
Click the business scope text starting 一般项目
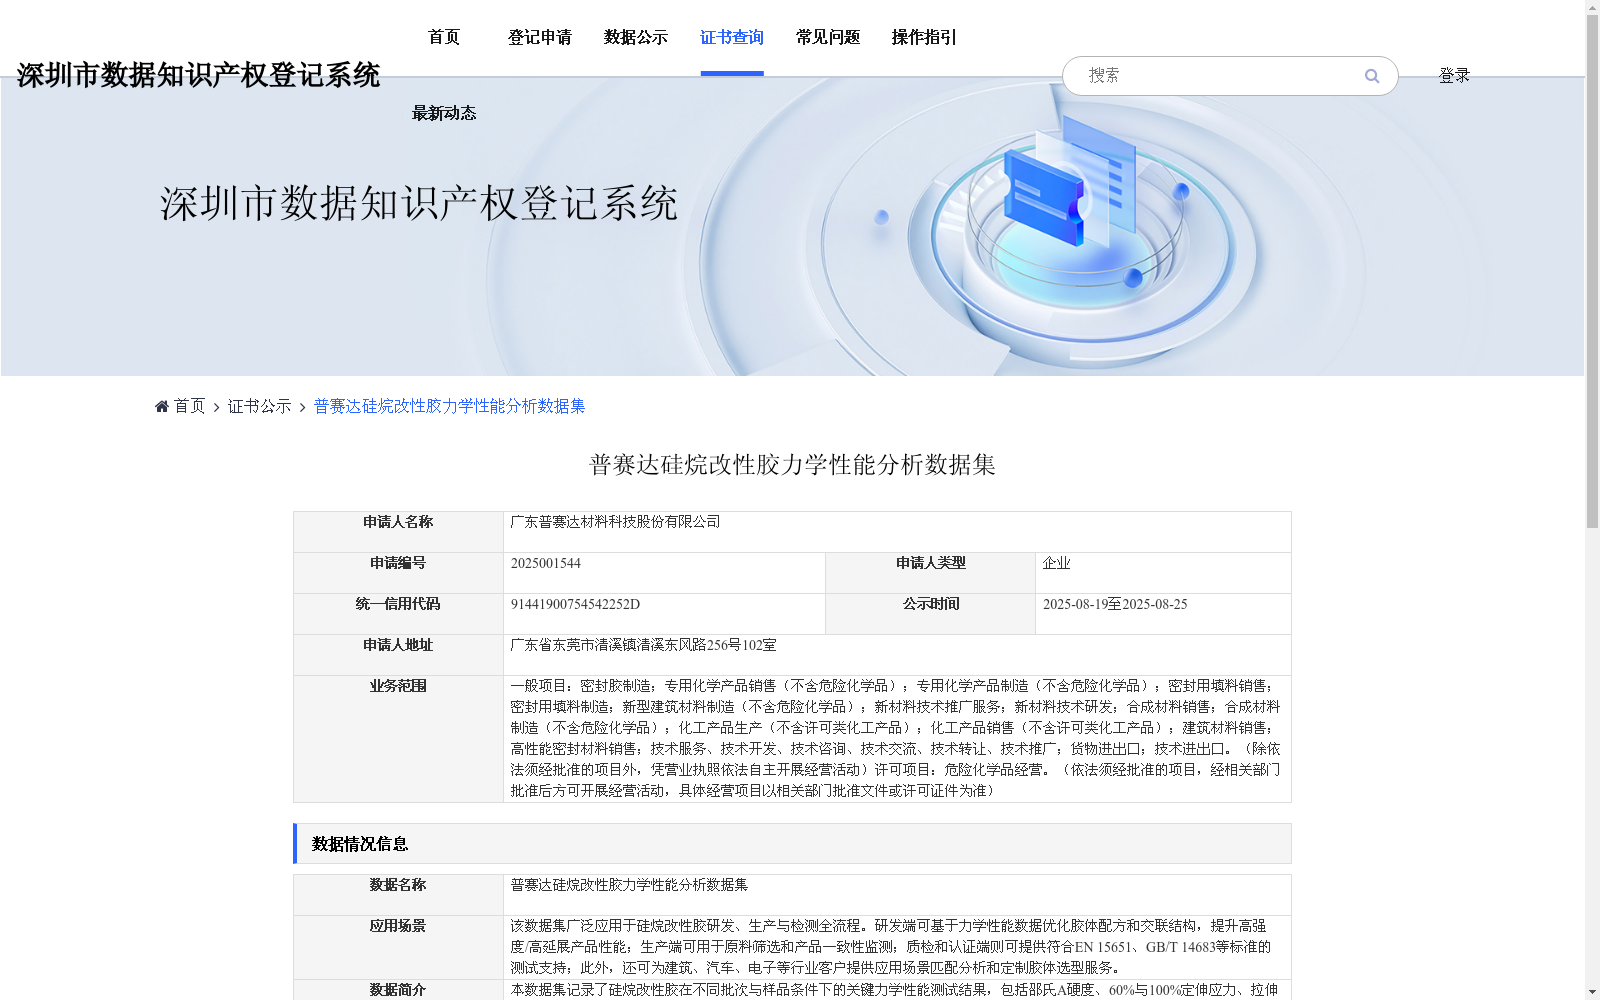896,738
